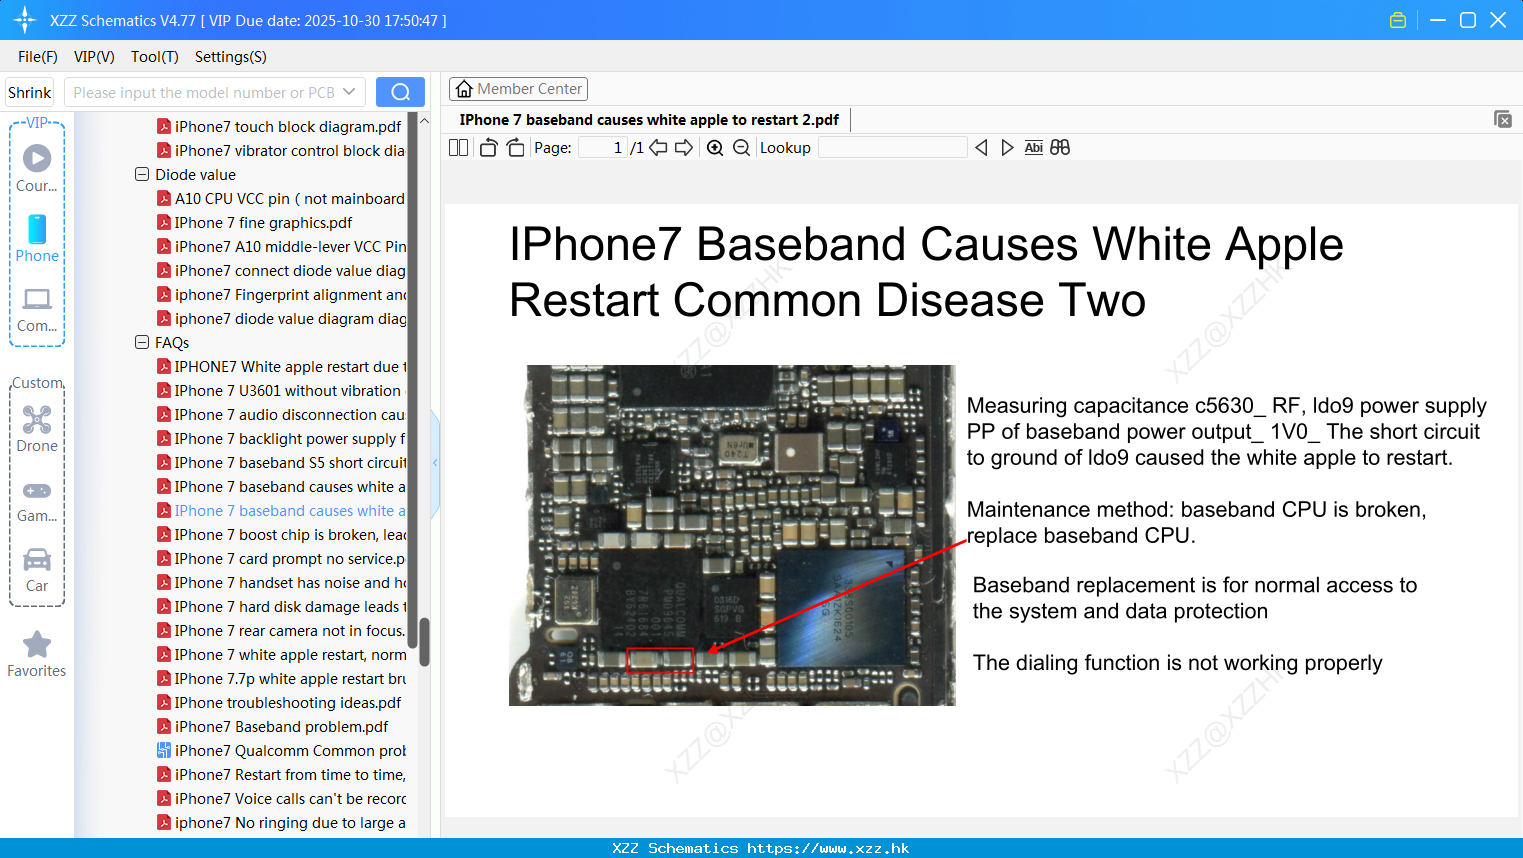This screenshot has width=1523, height=858.
Task: Open the VIP(V) menu
Action: pyautogui.click(x=94, y=57)
